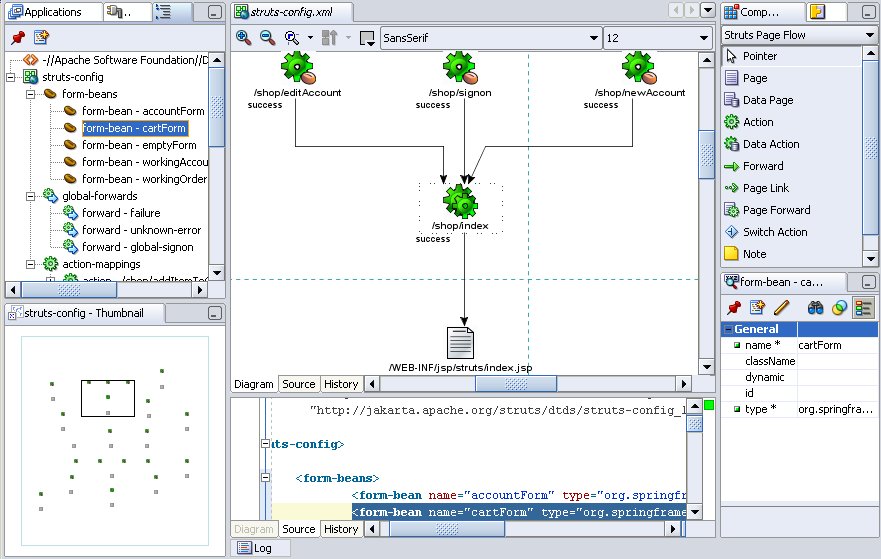The height and width of the screenshot is (559, 881).
Task: Switch to the diagram History tab
Action: click(341, 384)
